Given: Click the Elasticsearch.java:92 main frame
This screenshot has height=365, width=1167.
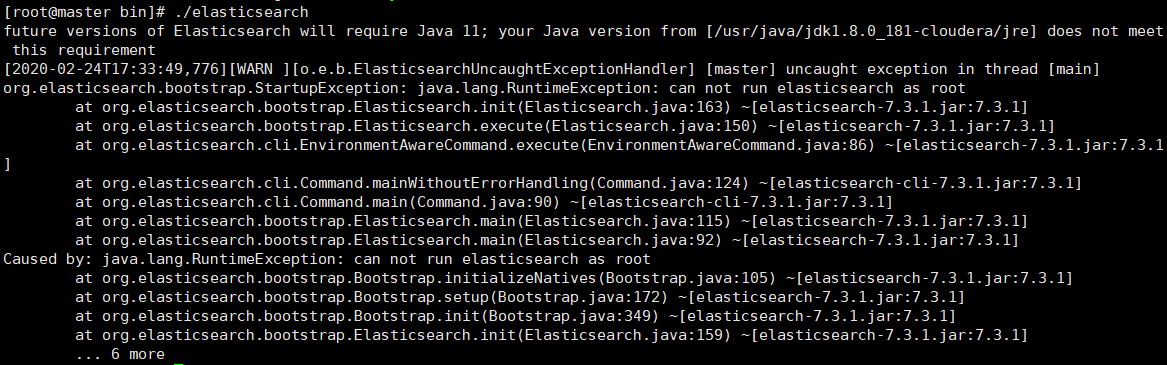Looking at the screenshot, I should pos(547,240).
